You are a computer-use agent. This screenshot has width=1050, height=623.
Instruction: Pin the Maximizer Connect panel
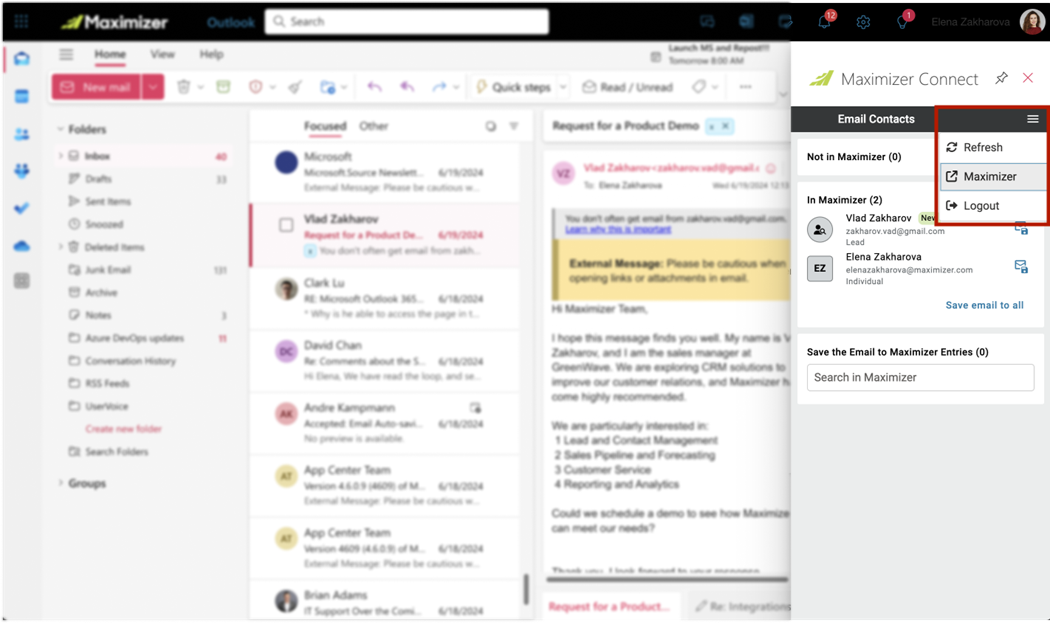click(x=1001, y=78)
